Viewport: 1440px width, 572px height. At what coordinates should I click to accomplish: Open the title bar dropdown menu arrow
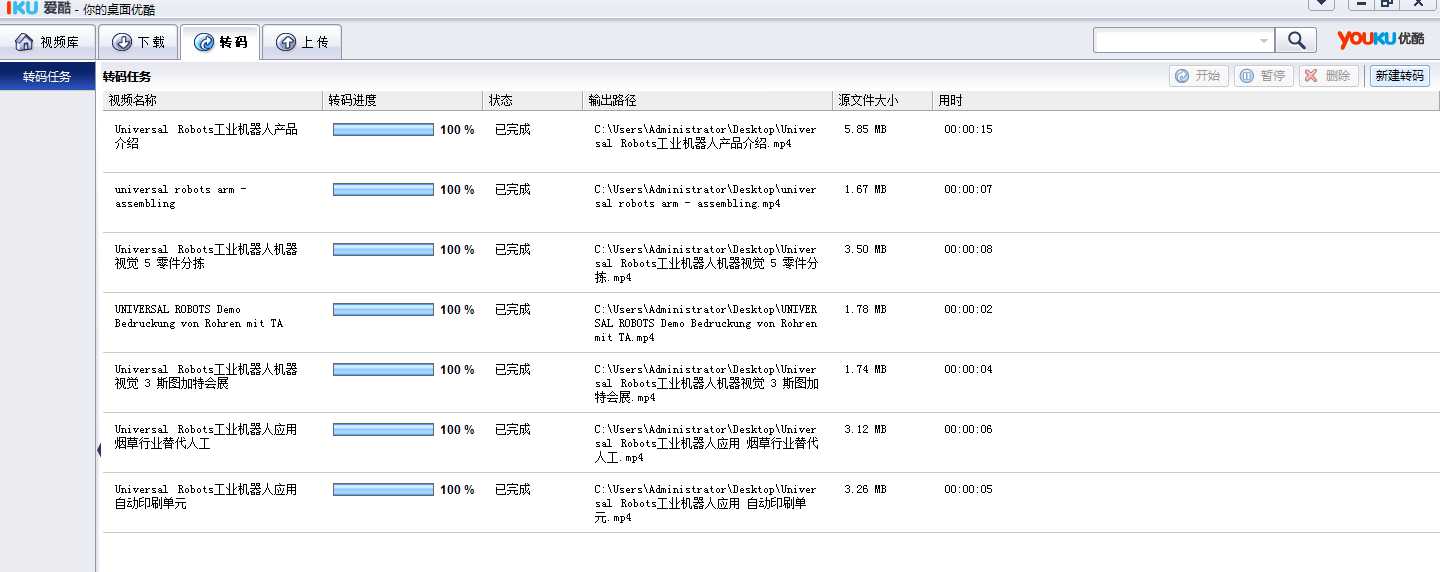(x=1321, y=4)
